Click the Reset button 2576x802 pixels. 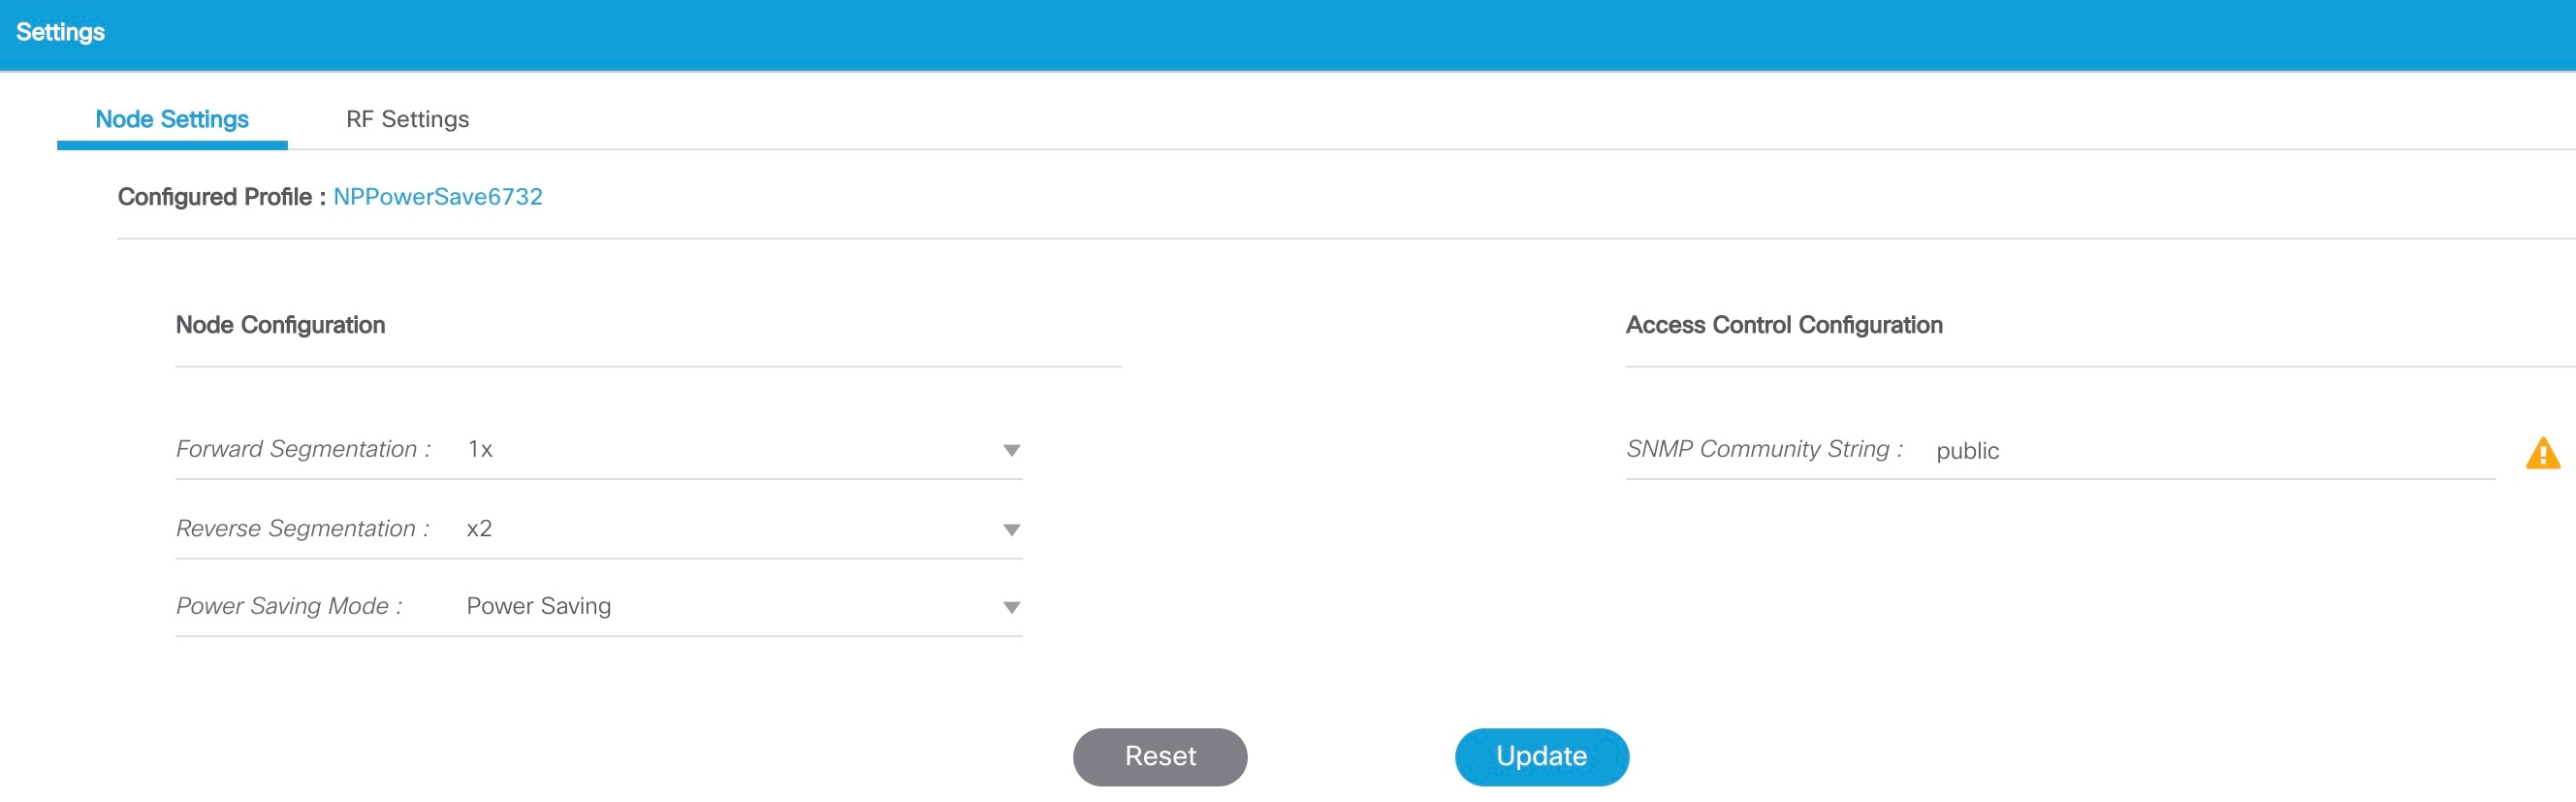(1159, 757)
